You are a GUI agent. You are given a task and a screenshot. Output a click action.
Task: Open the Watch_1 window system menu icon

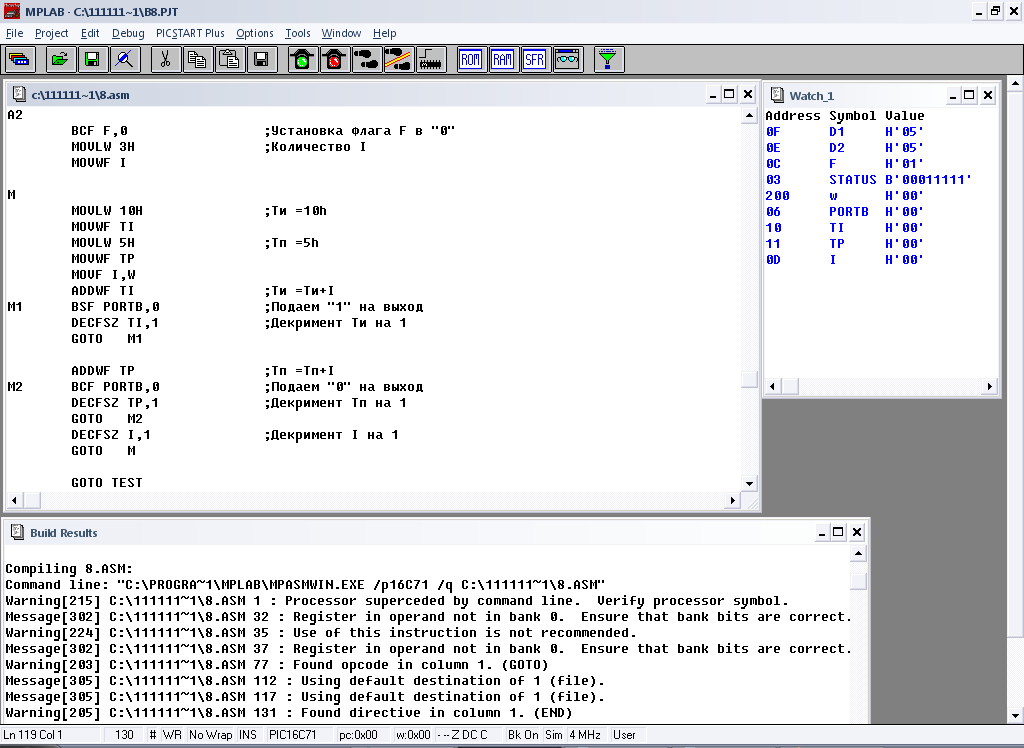[776, 96]
